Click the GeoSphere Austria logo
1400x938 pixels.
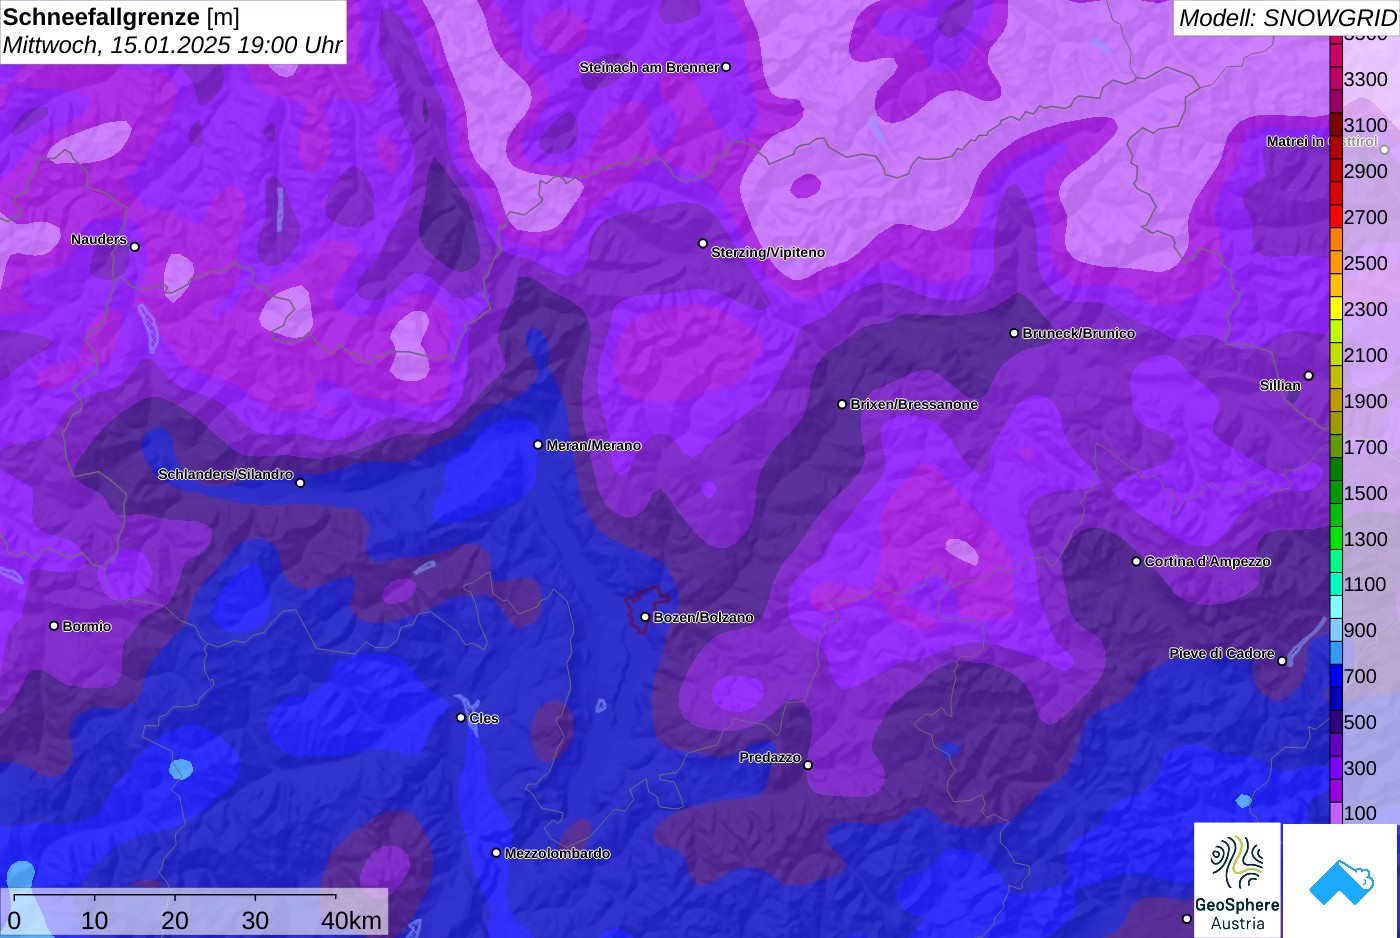(x=1237, y=881)
